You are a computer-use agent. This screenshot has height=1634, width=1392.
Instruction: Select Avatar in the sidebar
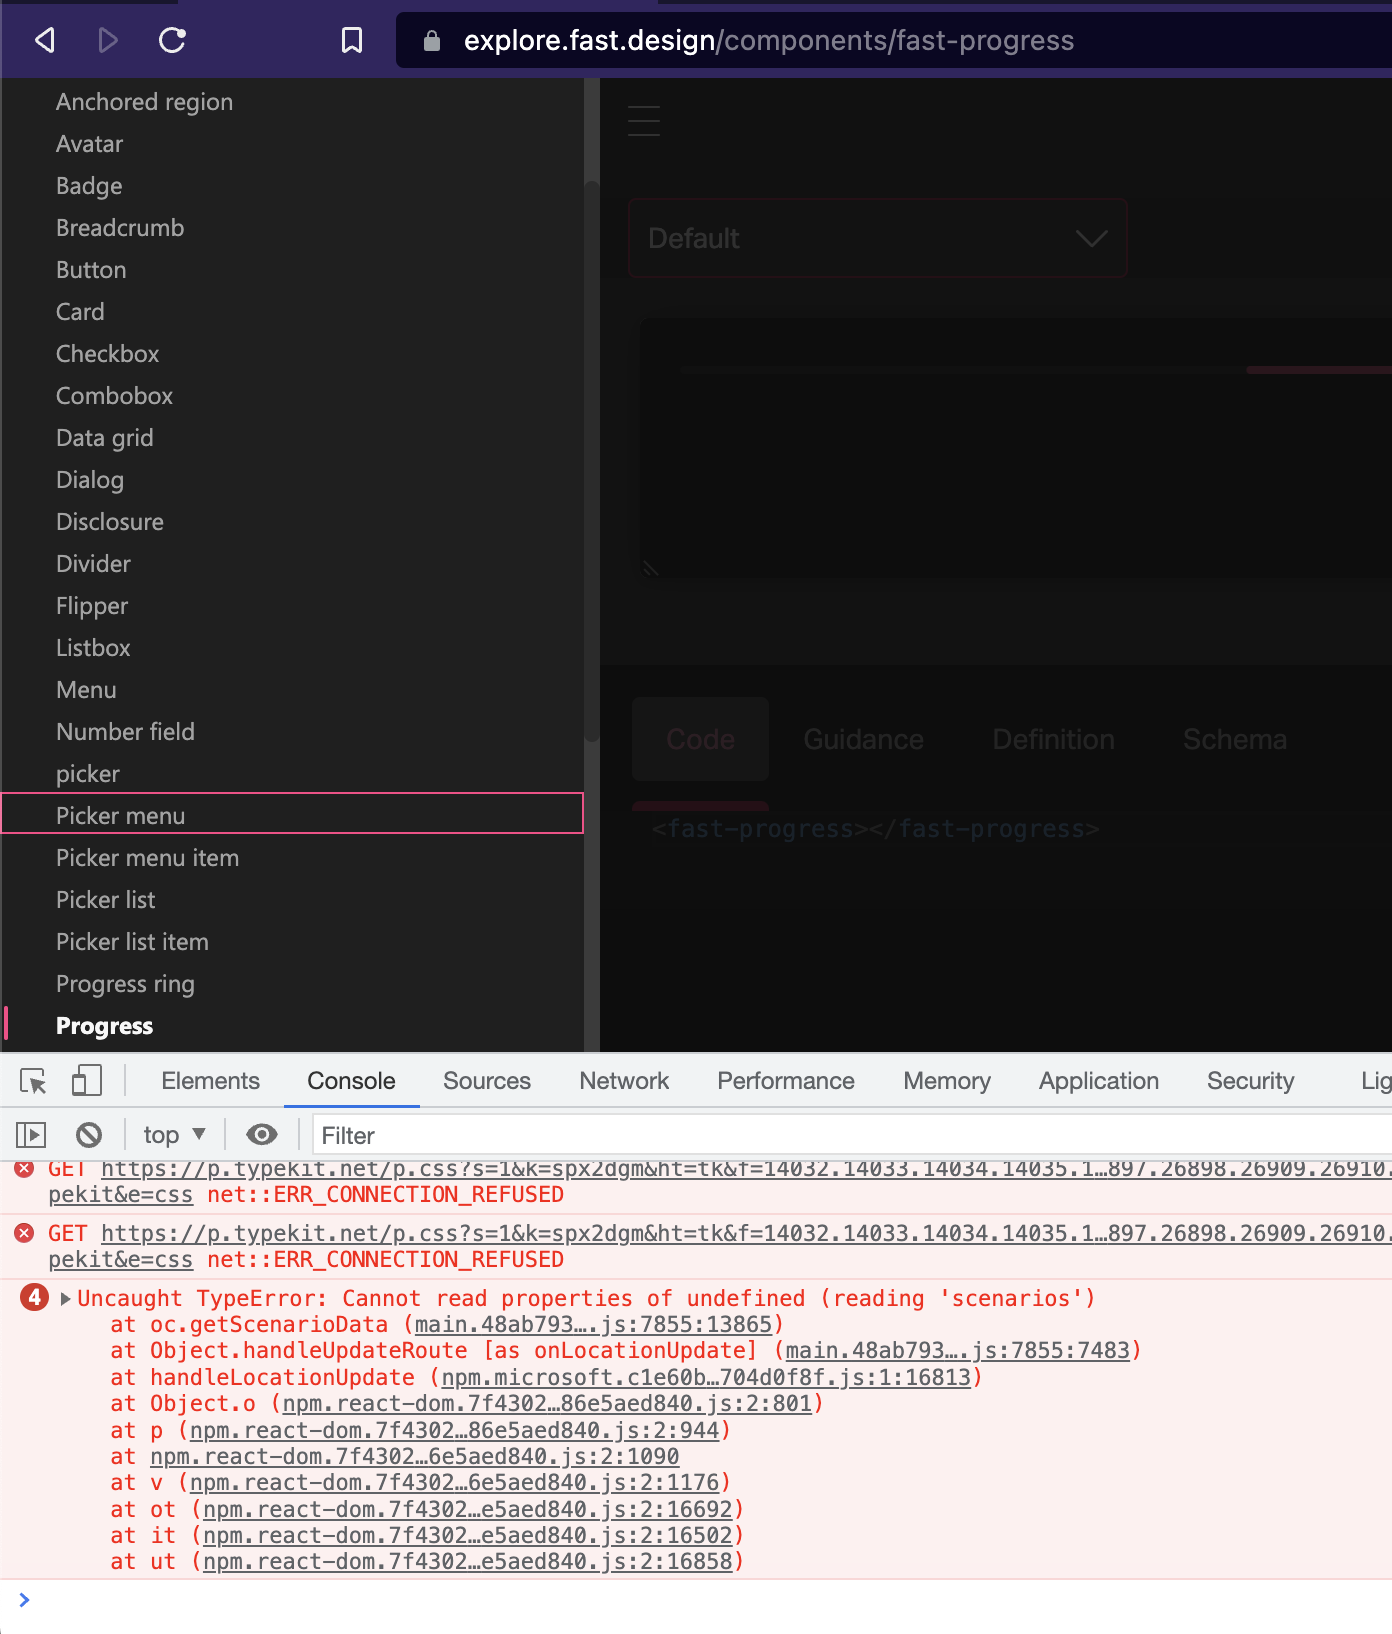pyautogui.click(x=89, y=144)
